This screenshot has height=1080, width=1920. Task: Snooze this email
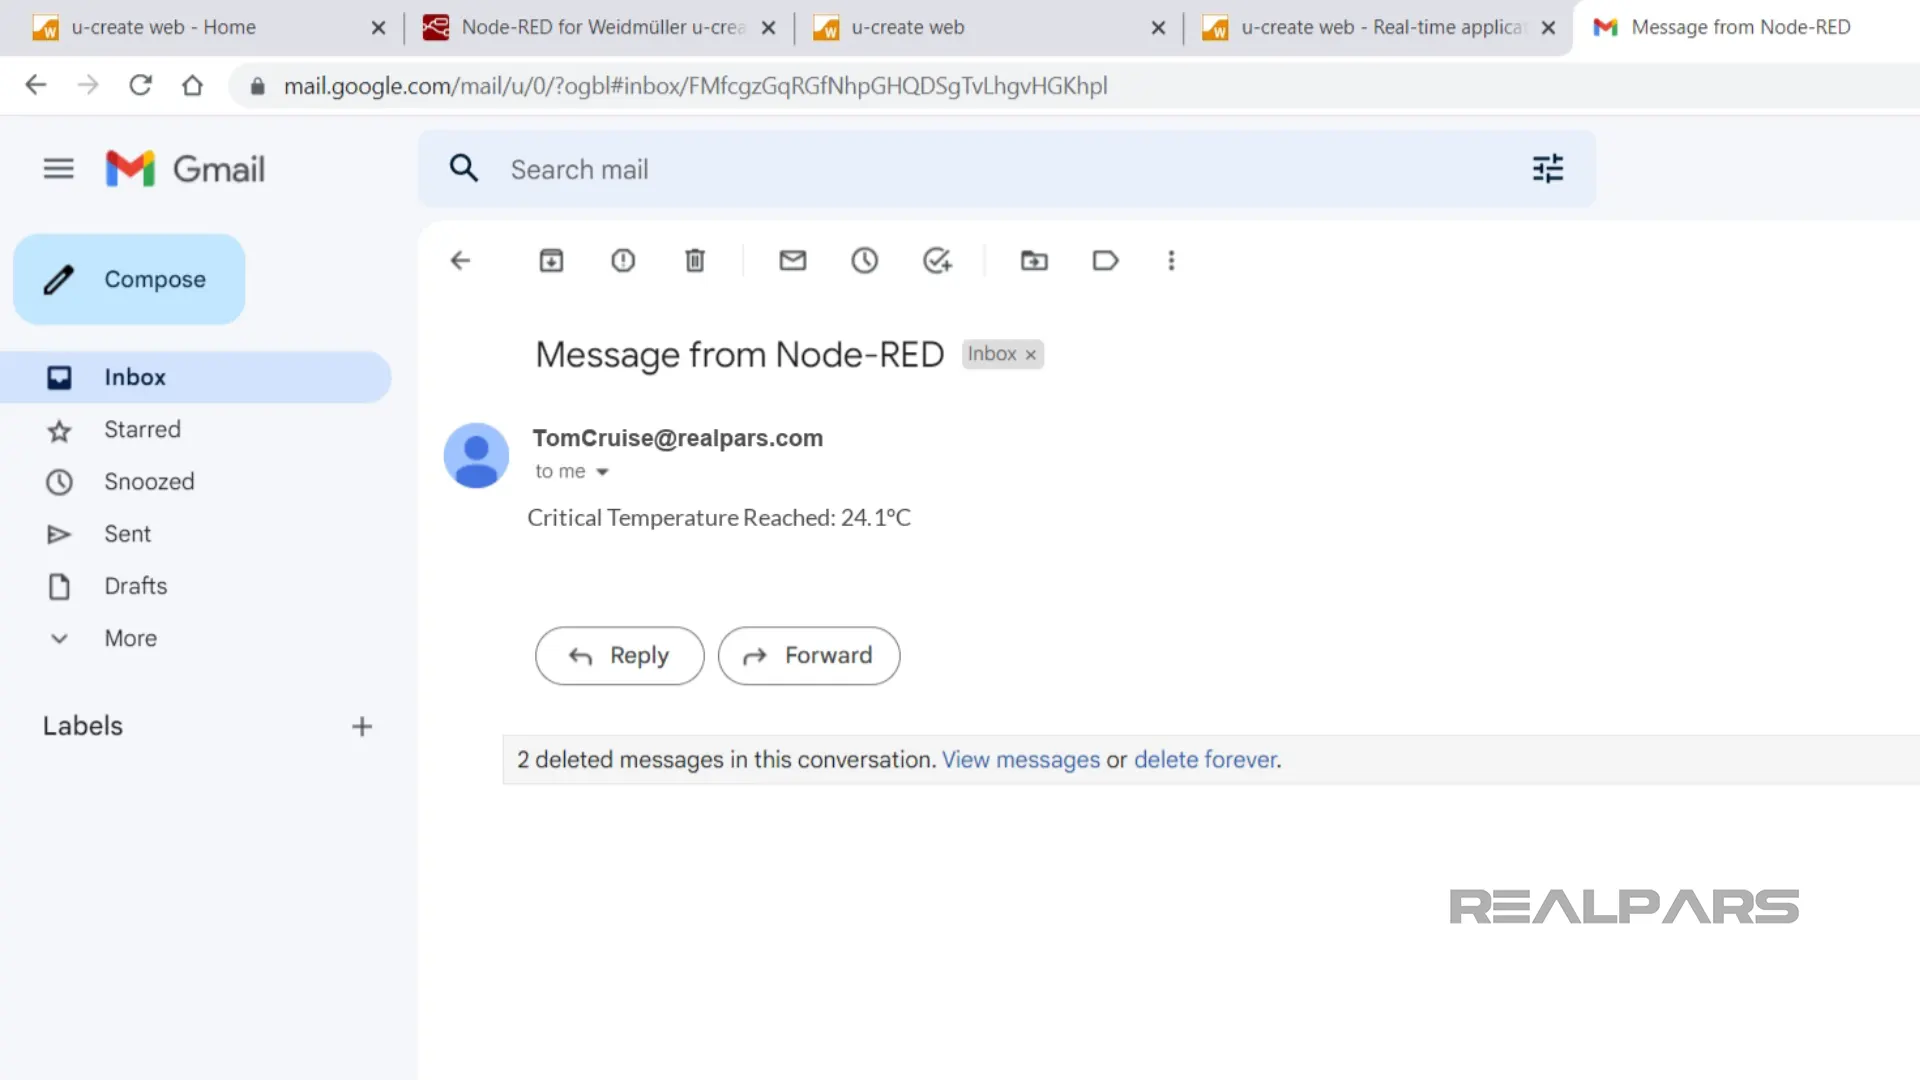pos(864,260)
